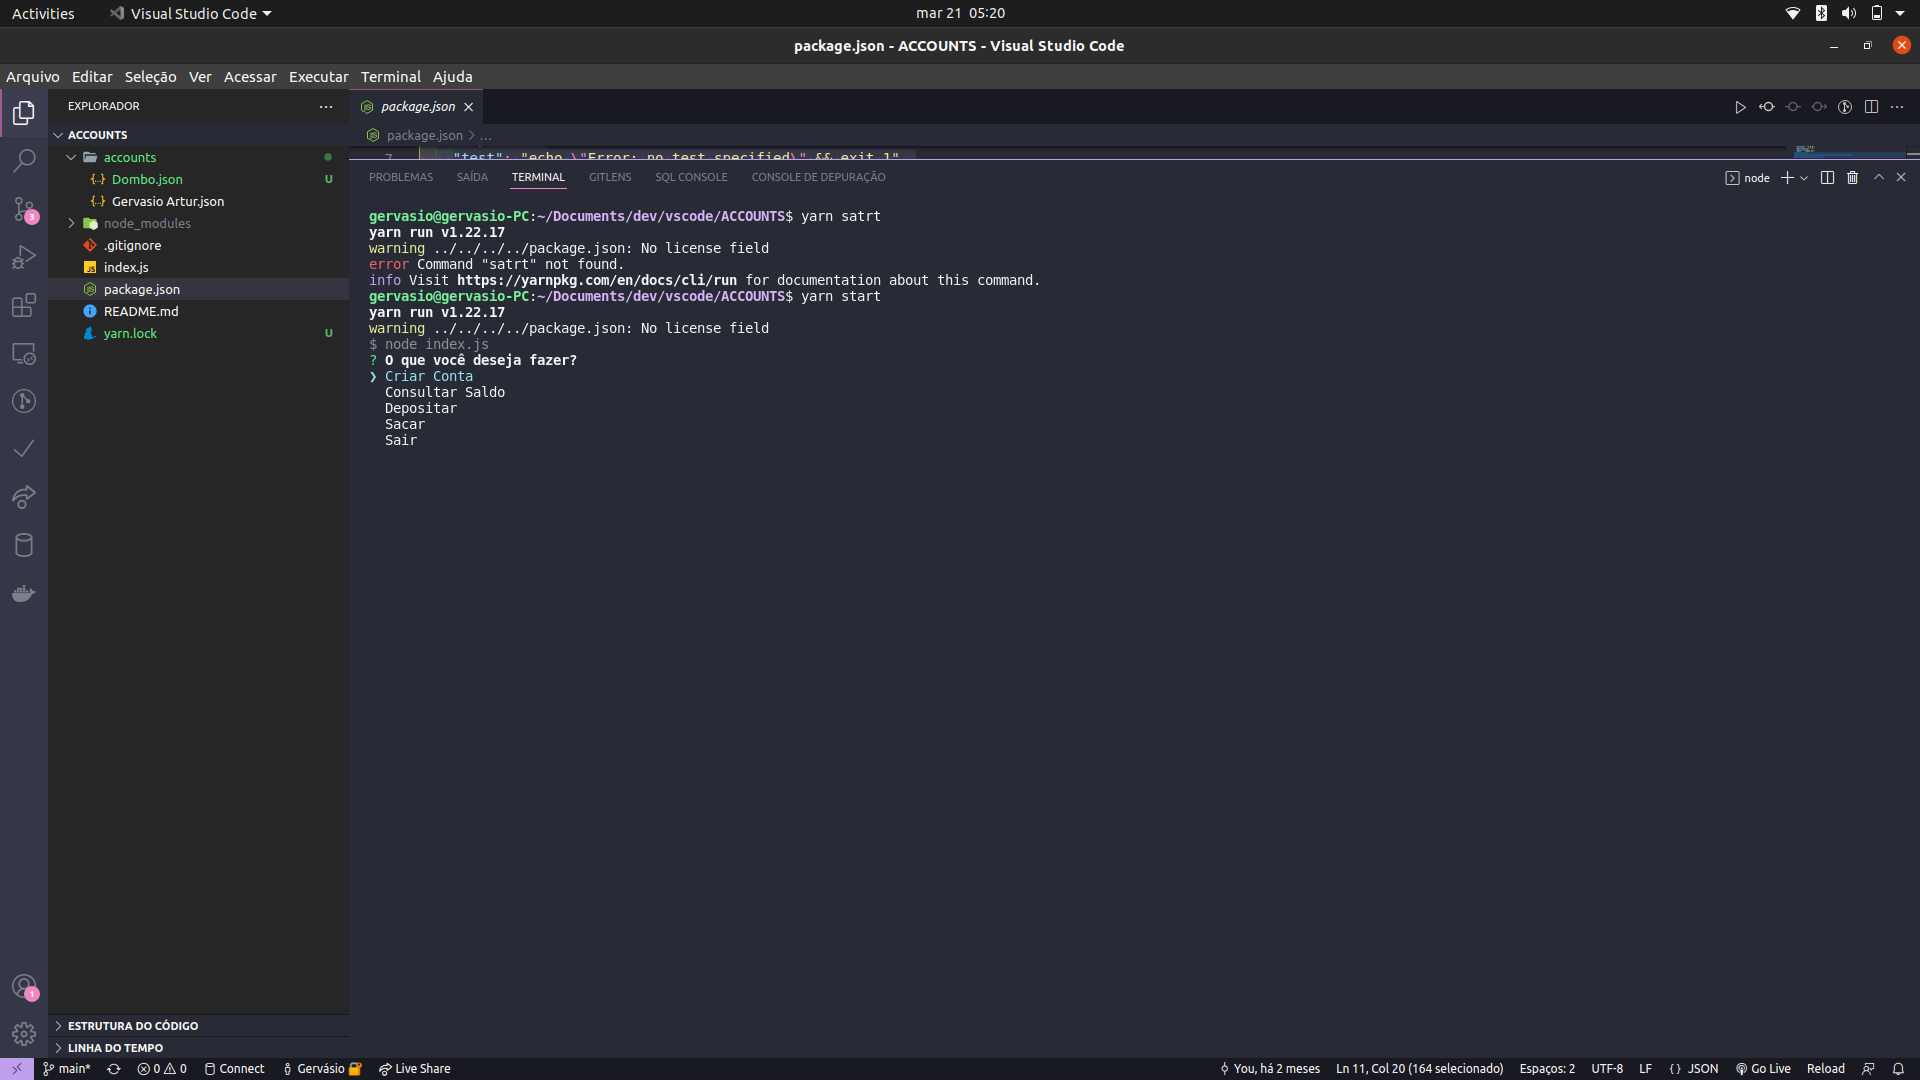Image resolution: width=1920 pixels, height=1080 pixels.
Task: Open the Accounts icon above settings
Action: pyautogui.click(x=24, y=986)
